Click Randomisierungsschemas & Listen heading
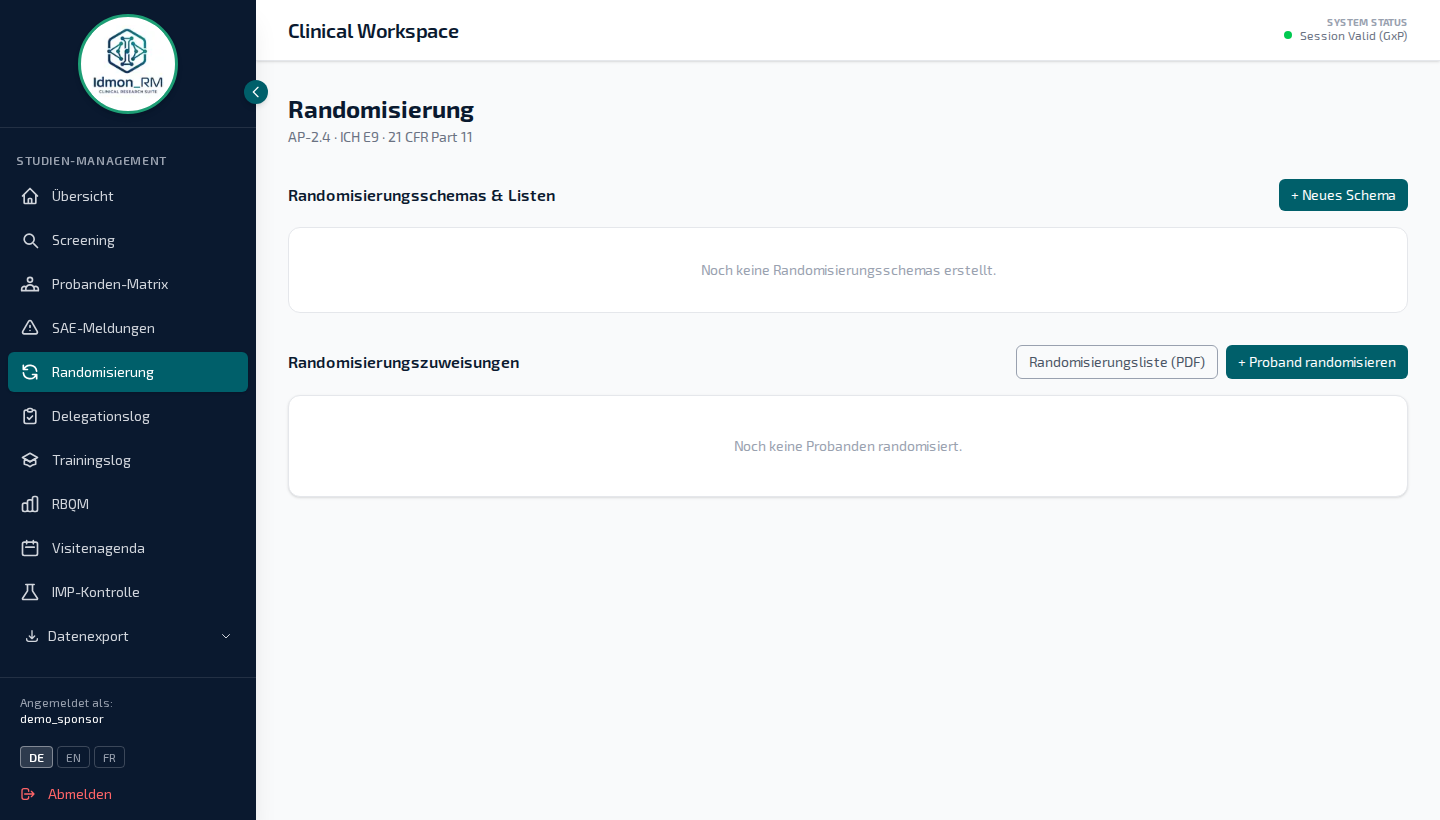Image resolution: width=1440 pixels, height=820 pixels. click(x=421, y=196)
